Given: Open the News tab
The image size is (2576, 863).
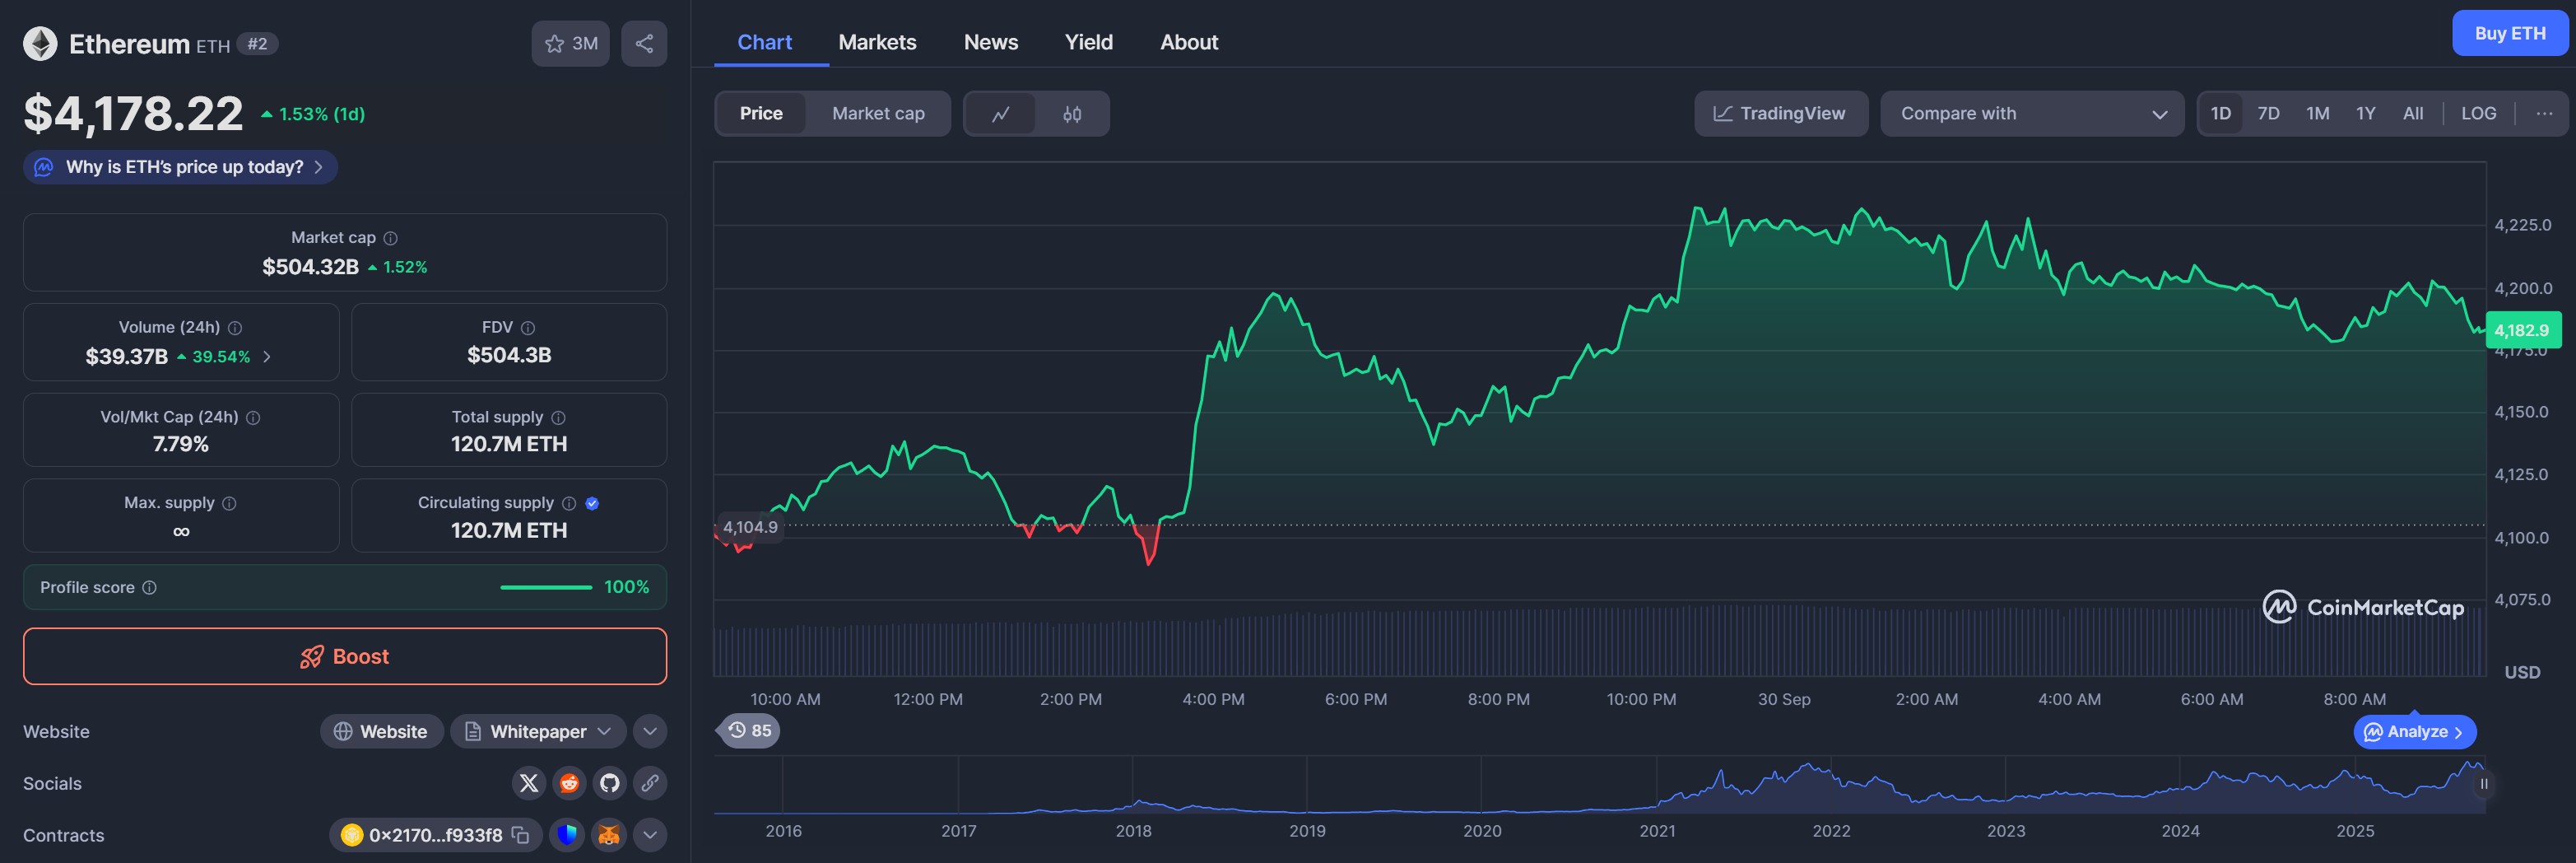Looking at the screenshot, I should 990,42.
